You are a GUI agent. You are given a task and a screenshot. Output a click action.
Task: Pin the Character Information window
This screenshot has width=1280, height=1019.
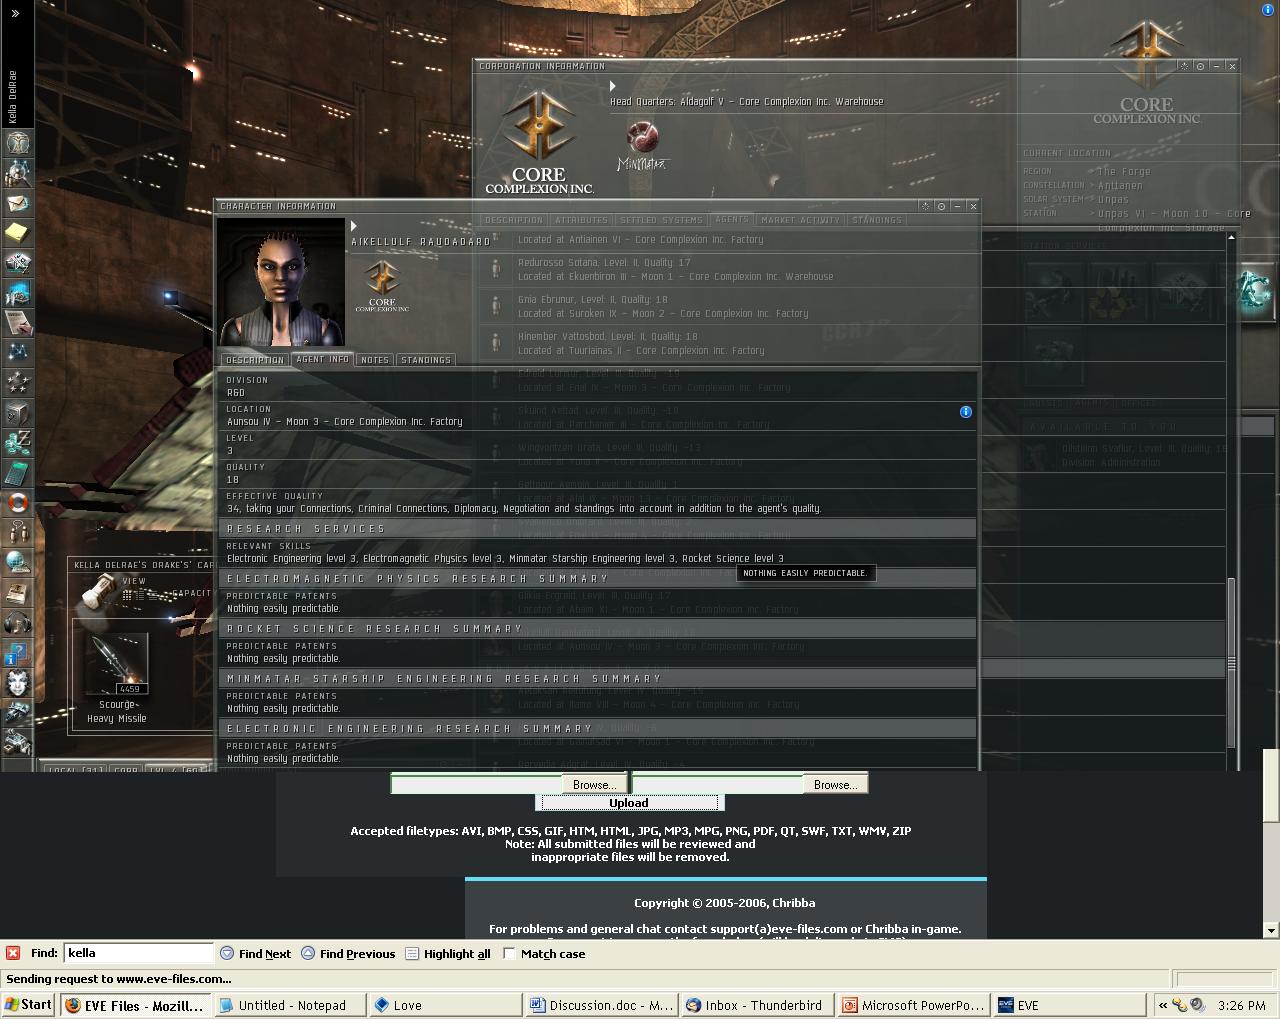925,206
